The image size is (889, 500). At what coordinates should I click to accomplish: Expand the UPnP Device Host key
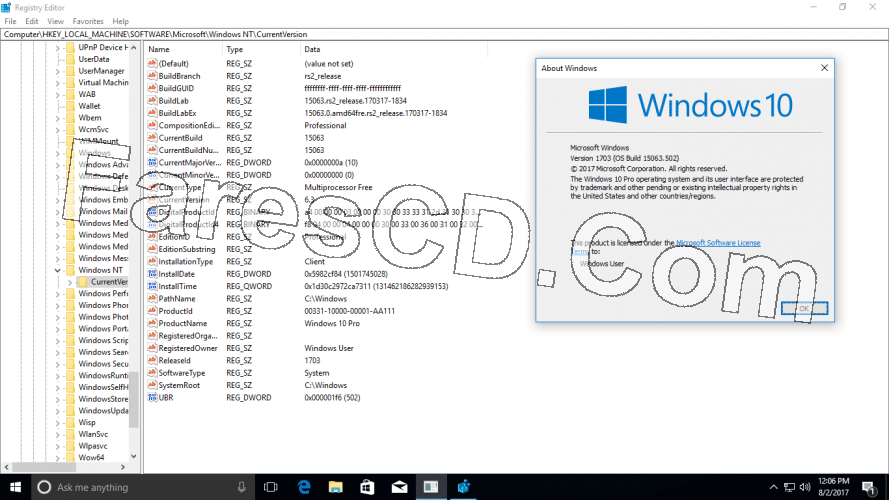57,48
